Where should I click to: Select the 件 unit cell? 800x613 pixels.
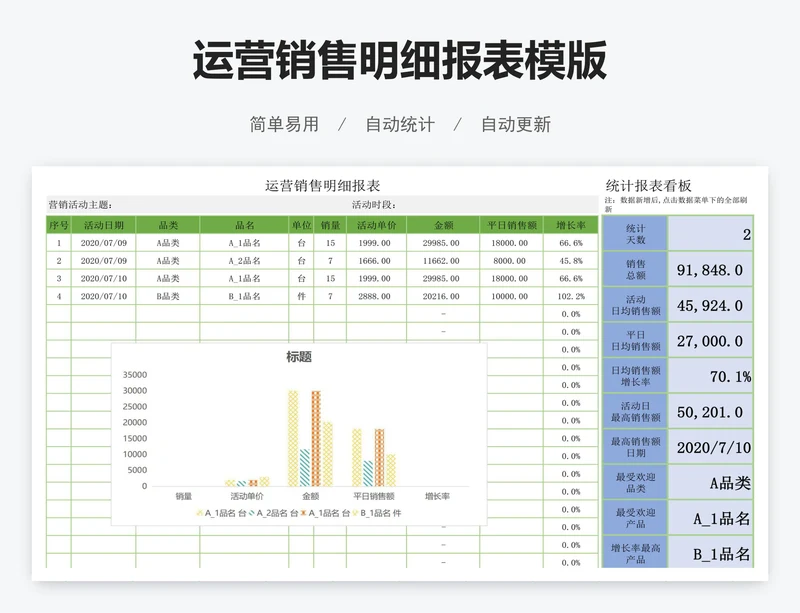point(302,296)
